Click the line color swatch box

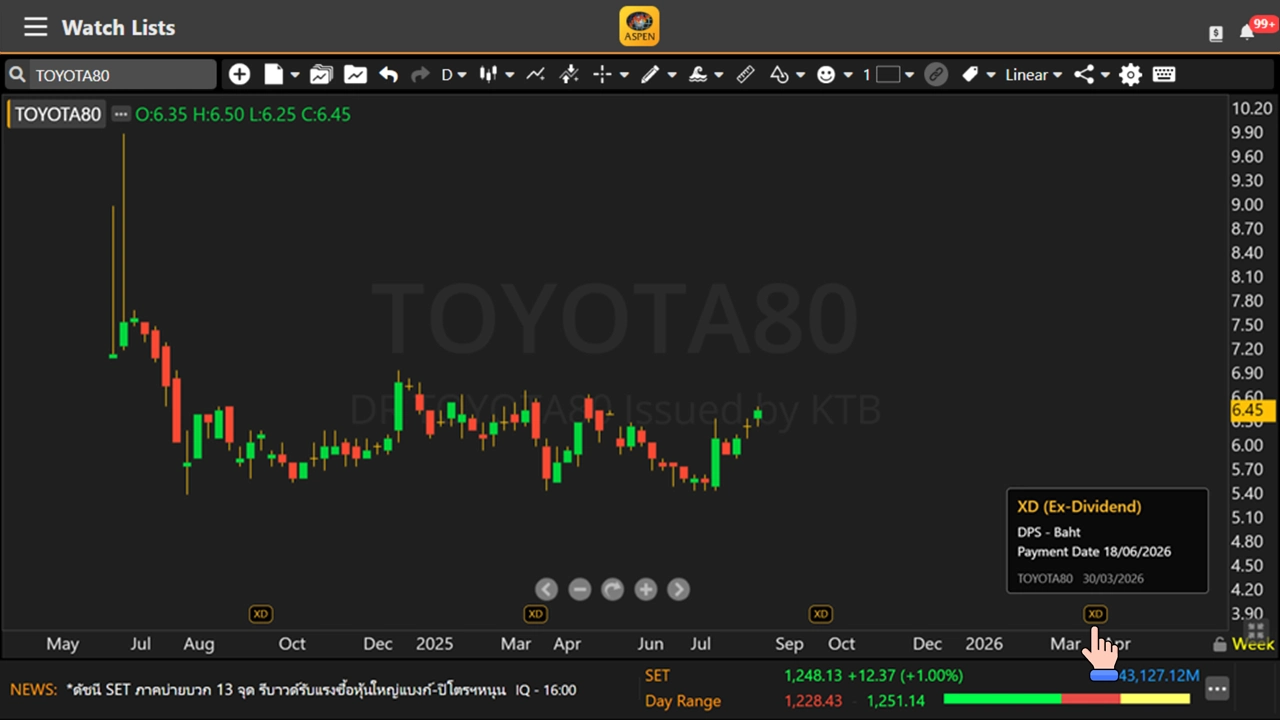(888, 74)
